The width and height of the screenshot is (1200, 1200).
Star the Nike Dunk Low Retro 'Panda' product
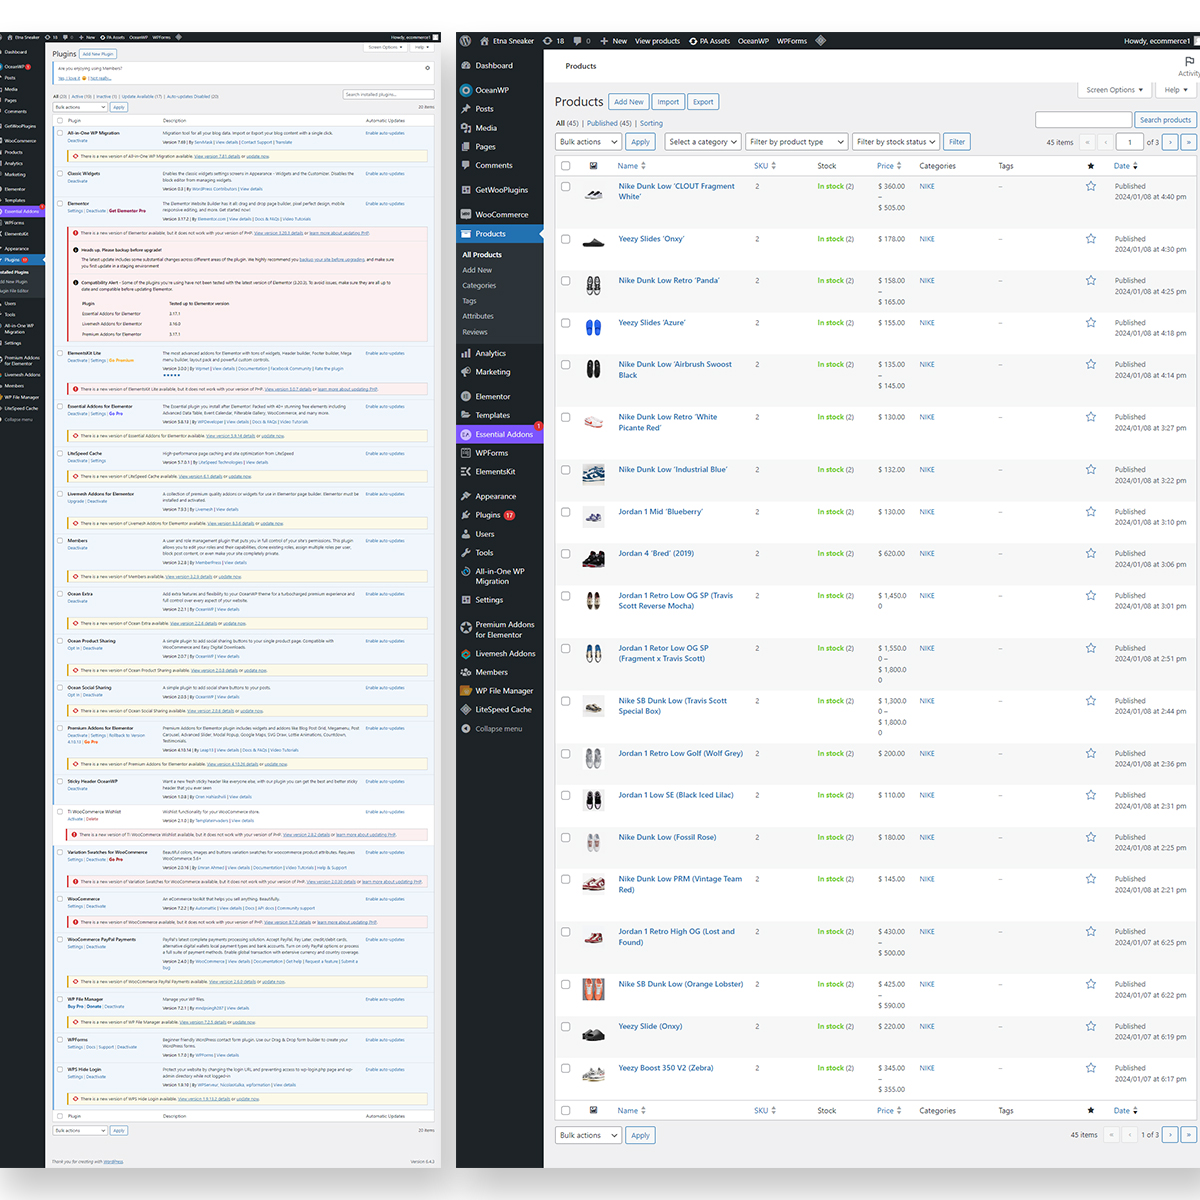[x=1090, y=281]
